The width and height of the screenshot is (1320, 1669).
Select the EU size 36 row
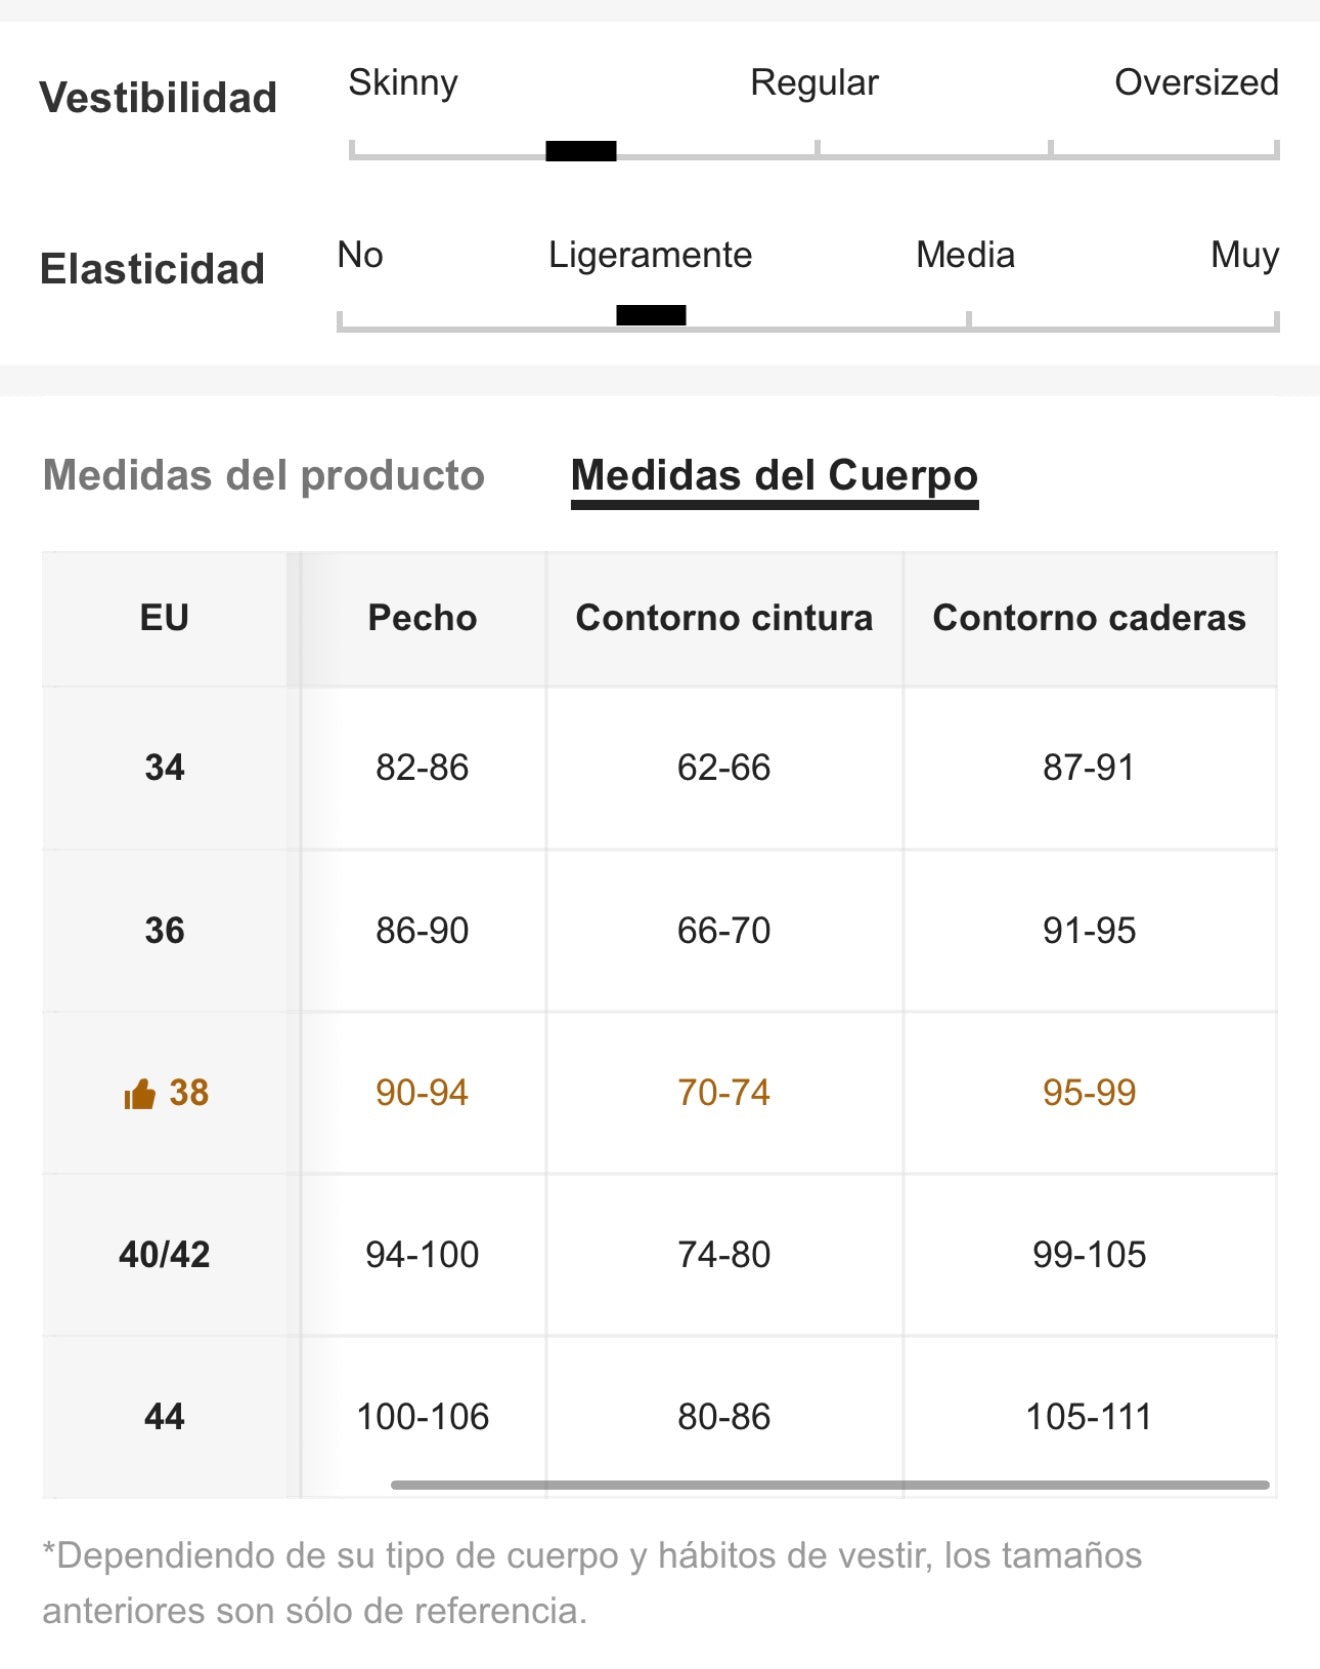pos(660,931)
